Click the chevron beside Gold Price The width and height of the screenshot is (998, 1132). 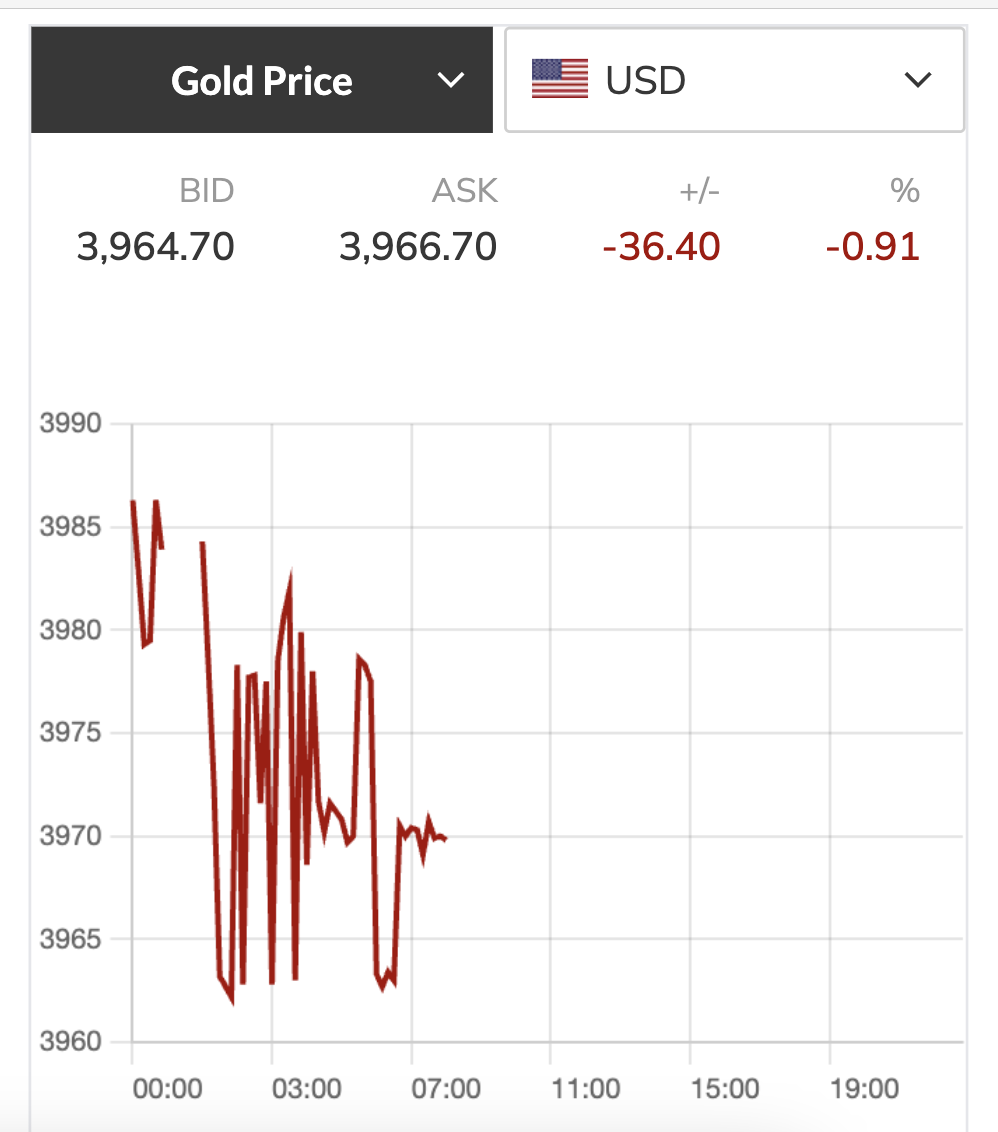tap(452, 80)
